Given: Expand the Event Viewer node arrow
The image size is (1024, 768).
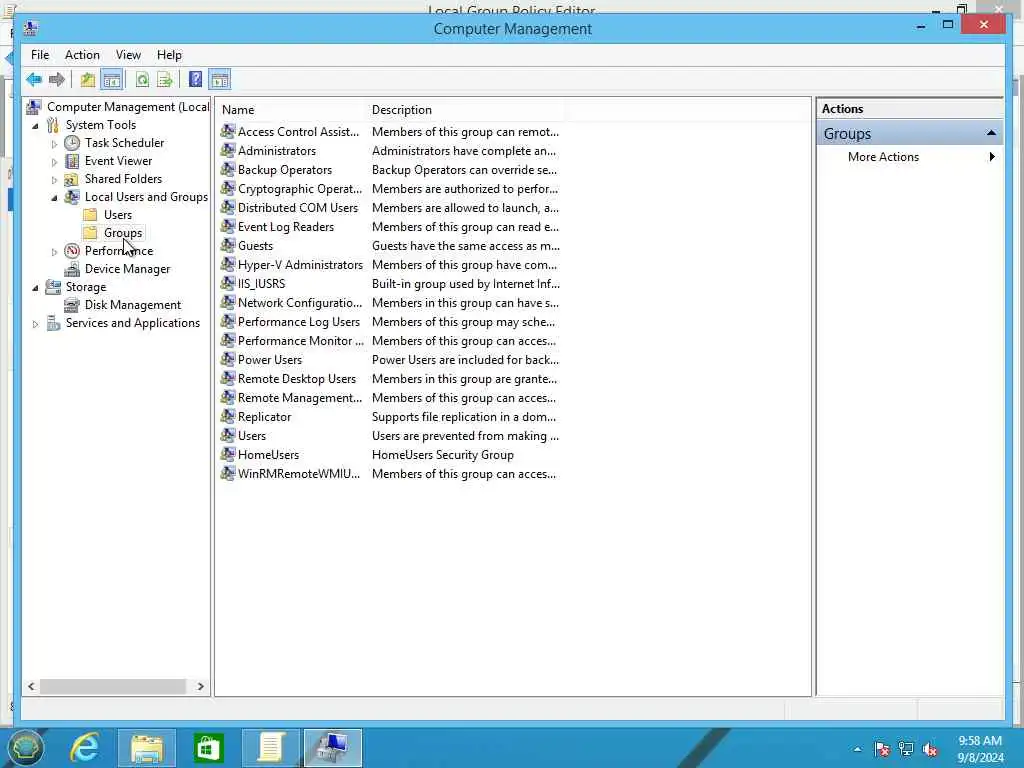Looking at the screenshot, I should pyautogui.click(x=54, y=161).
